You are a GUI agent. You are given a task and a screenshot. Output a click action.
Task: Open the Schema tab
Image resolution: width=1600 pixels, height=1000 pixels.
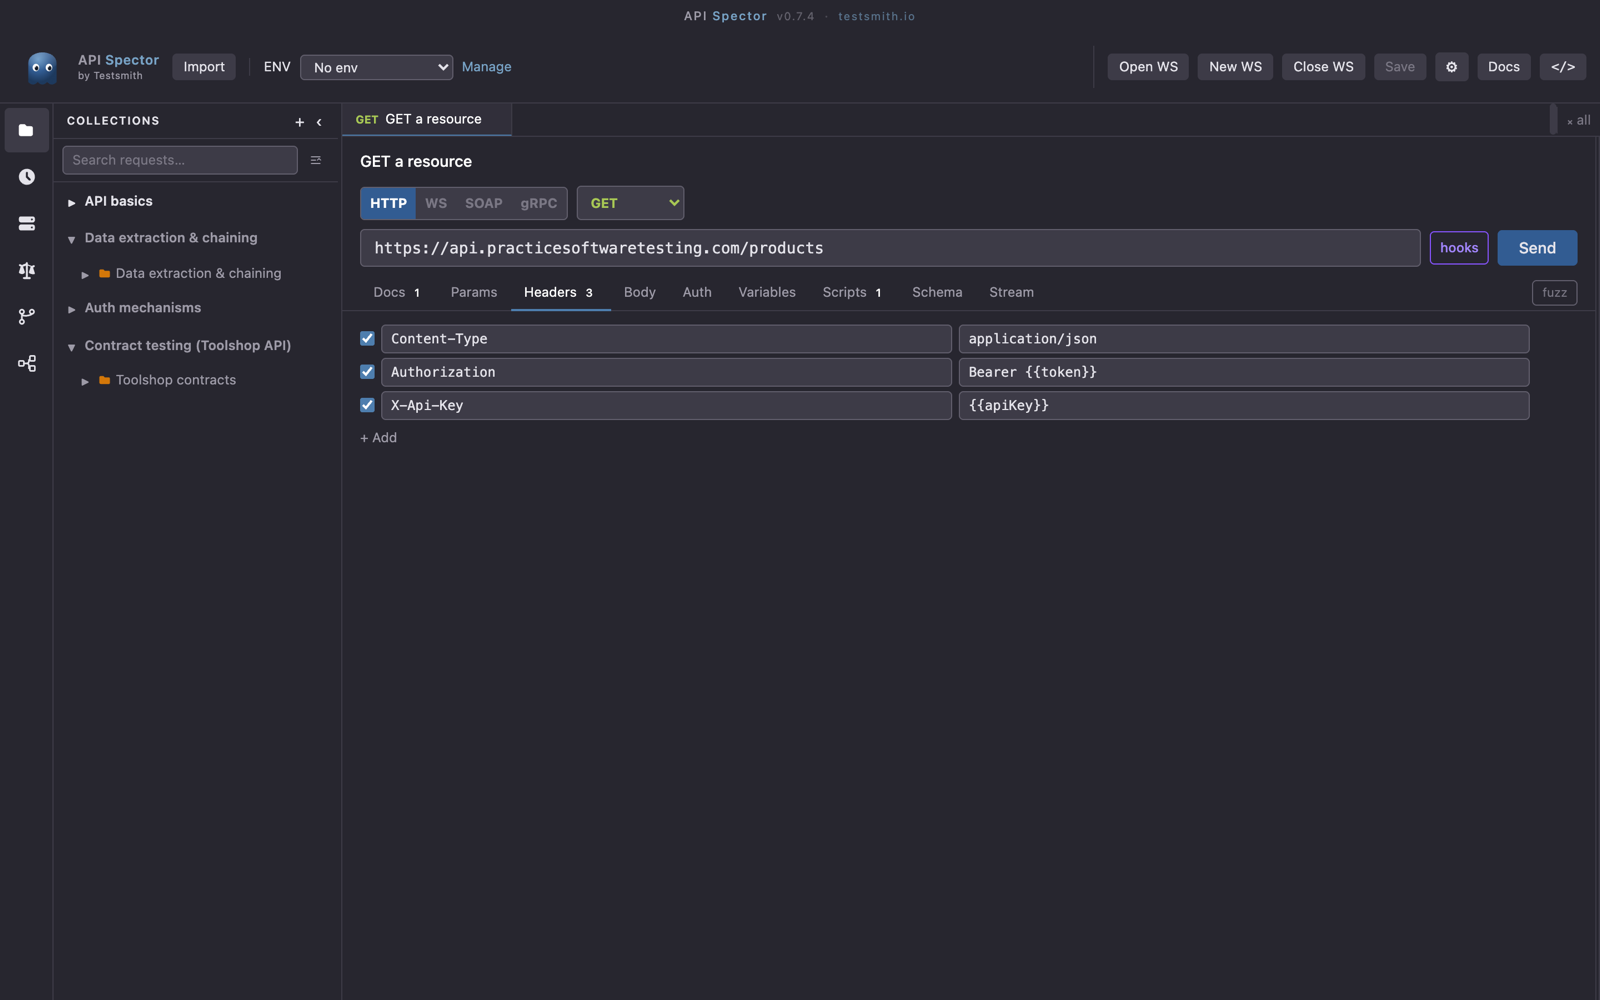tap(937, 292)
